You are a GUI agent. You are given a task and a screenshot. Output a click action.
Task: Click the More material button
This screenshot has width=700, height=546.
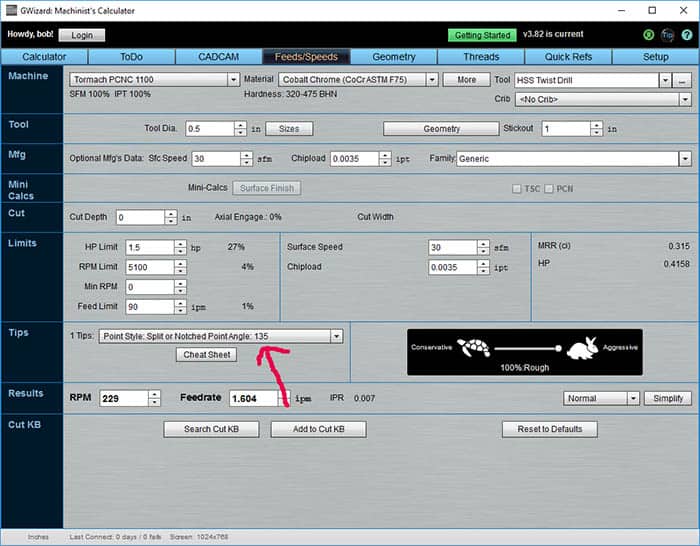[x=467, y=80]
